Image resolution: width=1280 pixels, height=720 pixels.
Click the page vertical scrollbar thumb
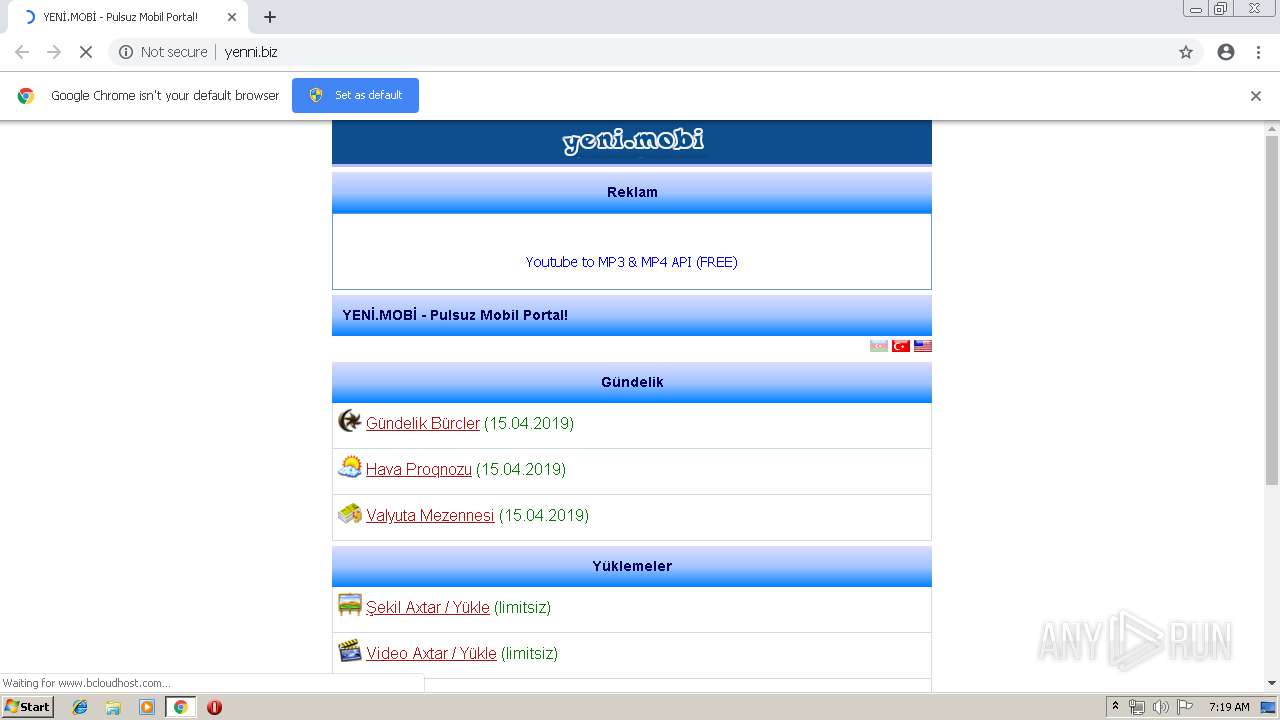point(1272,310)
